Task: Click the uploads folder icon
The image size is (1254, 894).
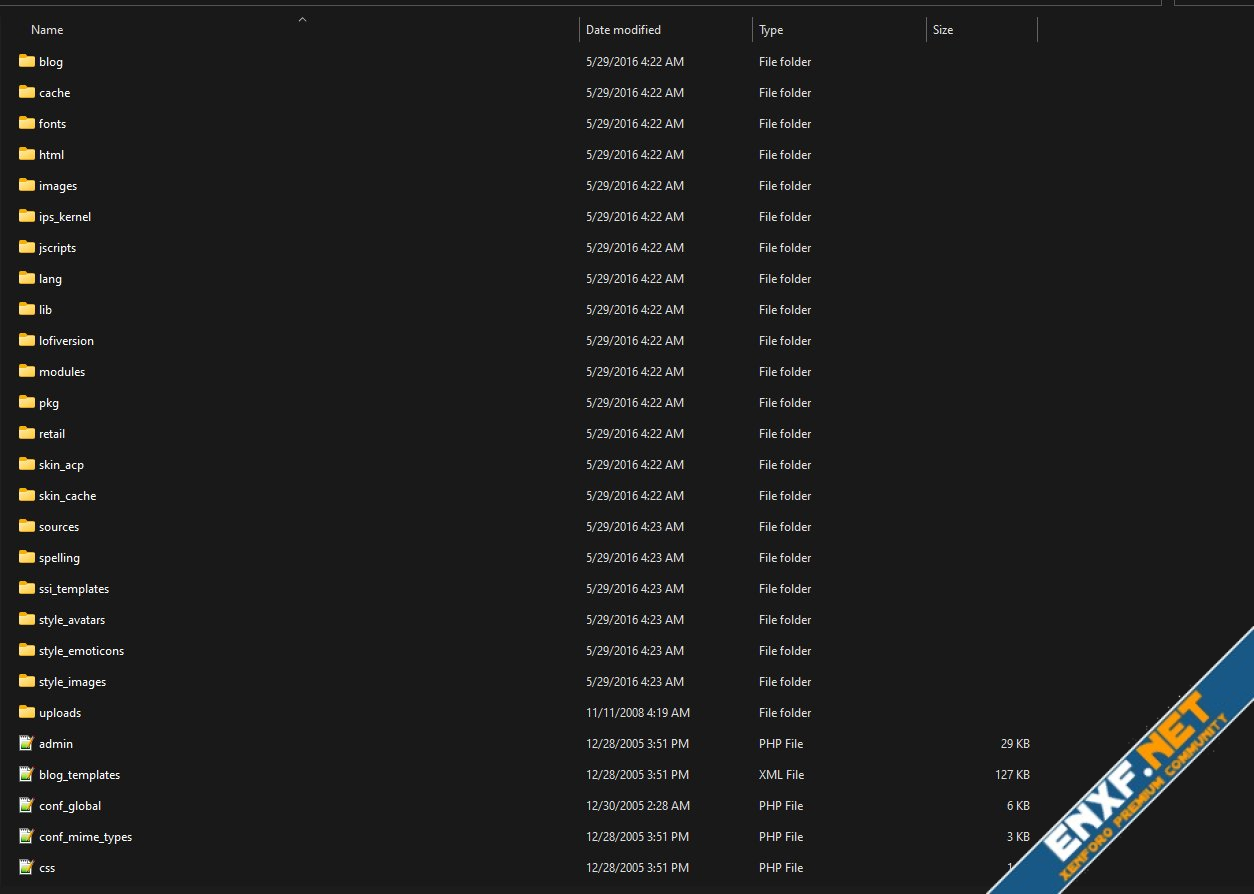Action: [27, 713]
